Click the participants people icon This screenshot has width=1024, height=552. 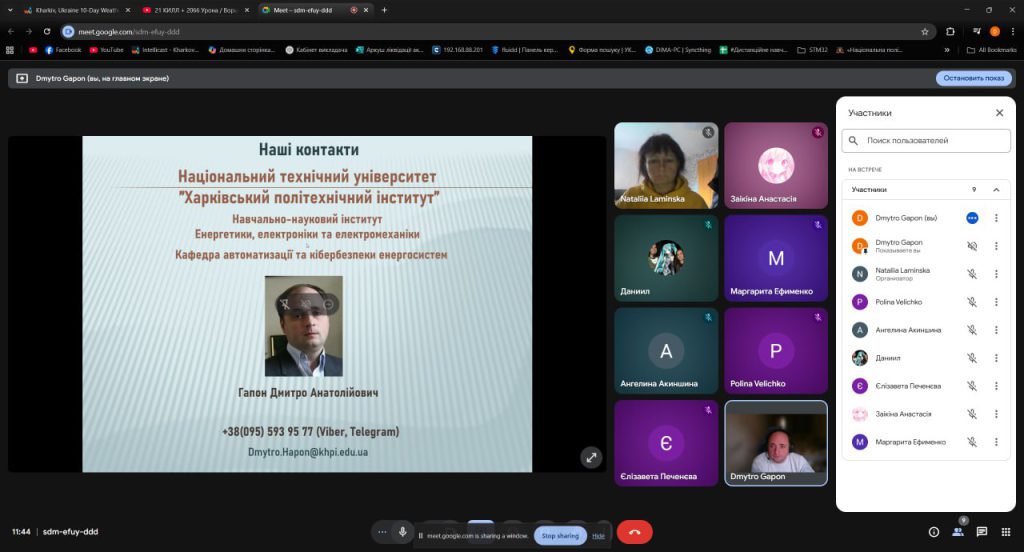[x=958, y=532]
